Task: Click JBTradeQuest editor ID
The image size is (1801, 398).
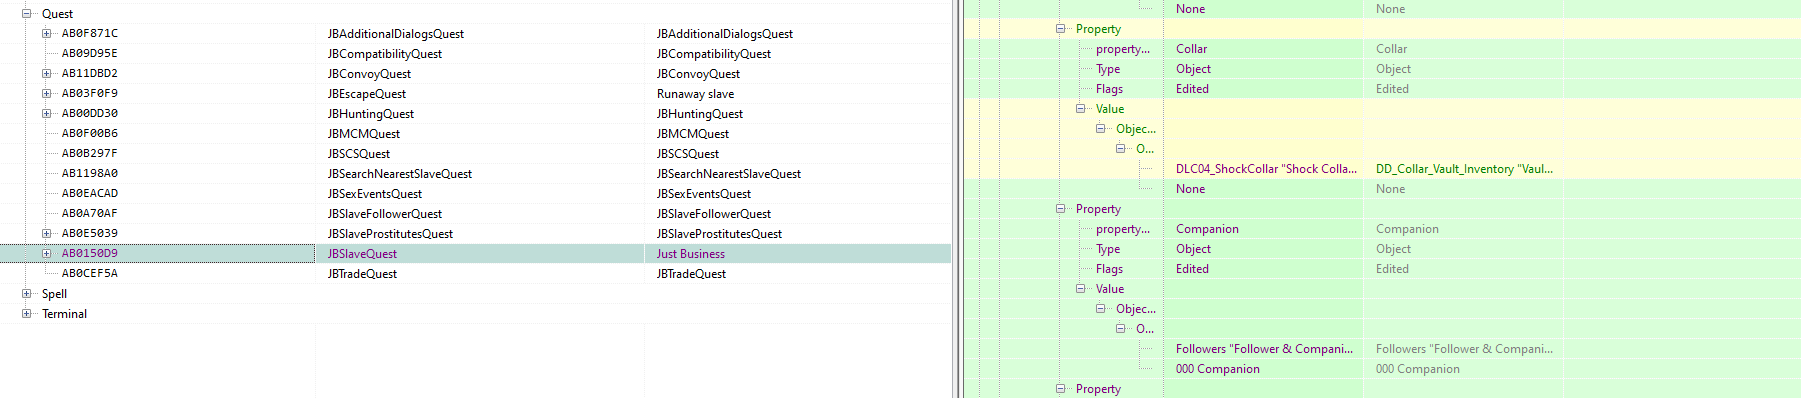Action: [x=362, y=274]
